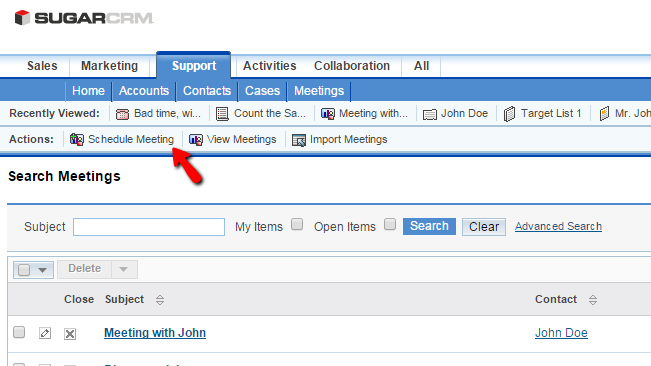This screenshot has height=366, width=651.
Task: Sort list by Contact column arrows
Action: (x=593, y=300)
